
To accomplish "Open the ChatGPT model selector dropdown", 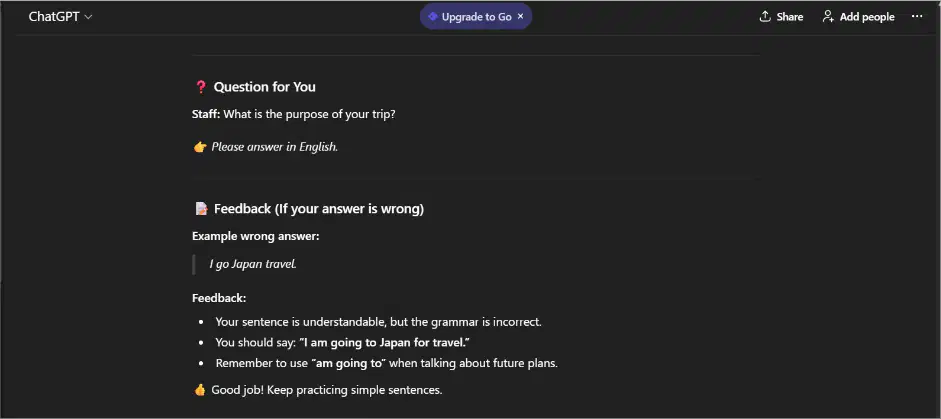I will click(60, 17).
